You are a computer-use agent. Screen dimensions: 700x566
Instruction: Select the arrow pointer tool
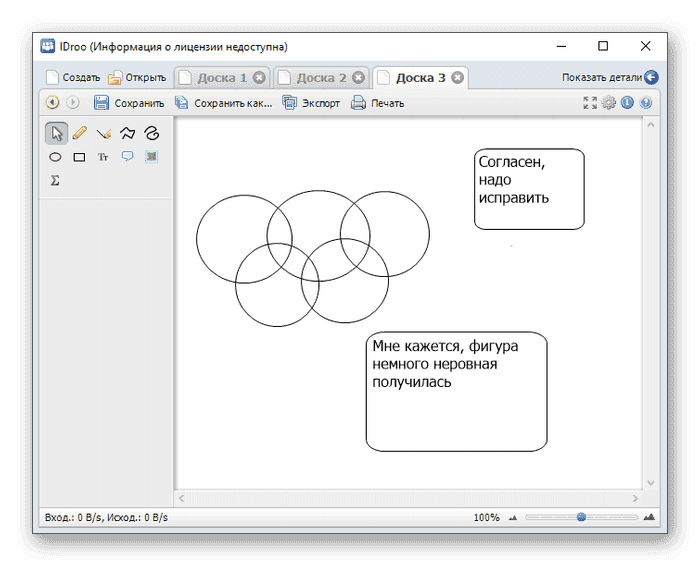point(56,132)
